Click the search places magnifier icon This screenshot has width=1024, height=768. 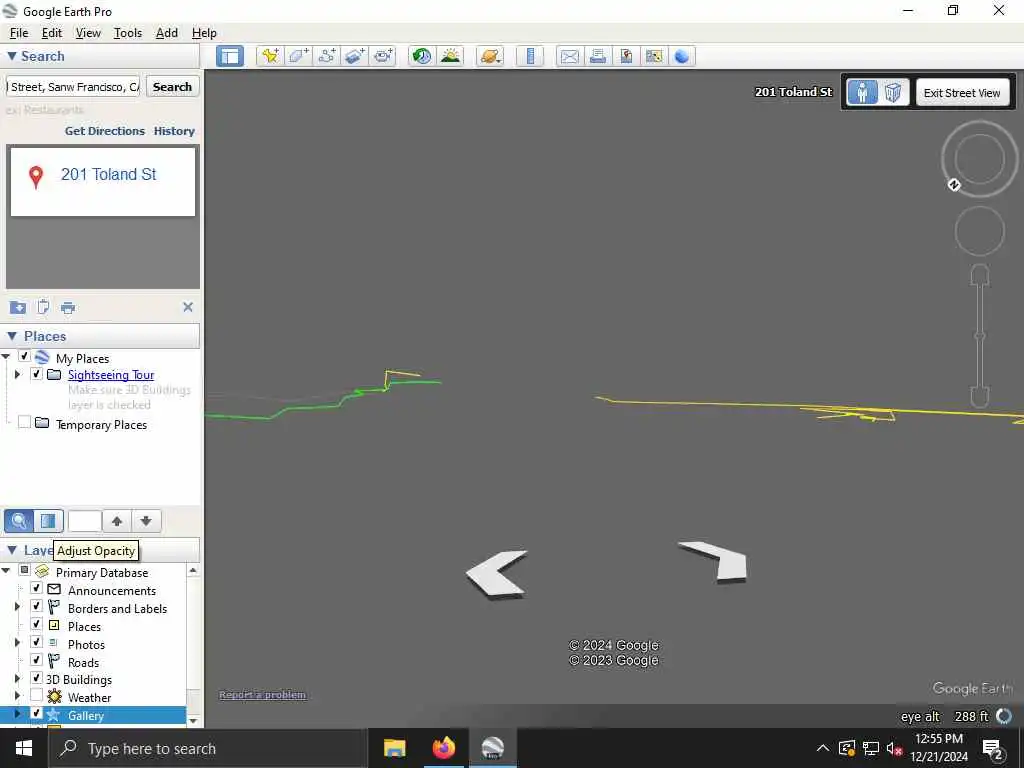pyautogui.click(x=19, y=520)
